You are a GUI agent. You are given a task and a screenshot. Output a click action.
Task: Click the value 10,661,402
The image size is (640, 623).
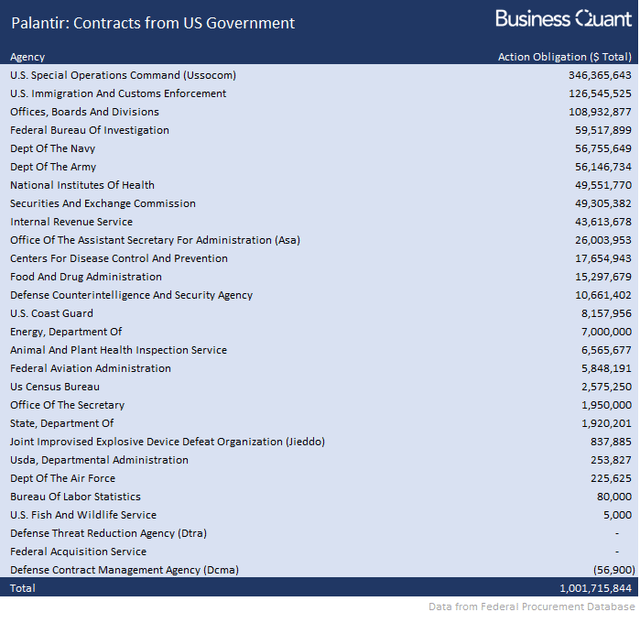point(603,296)
